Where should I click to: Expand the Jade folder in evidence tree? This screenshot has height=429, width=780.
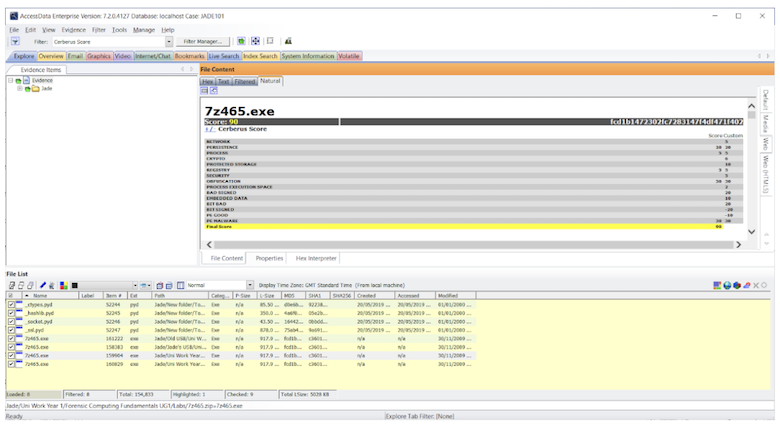[19, 89]
